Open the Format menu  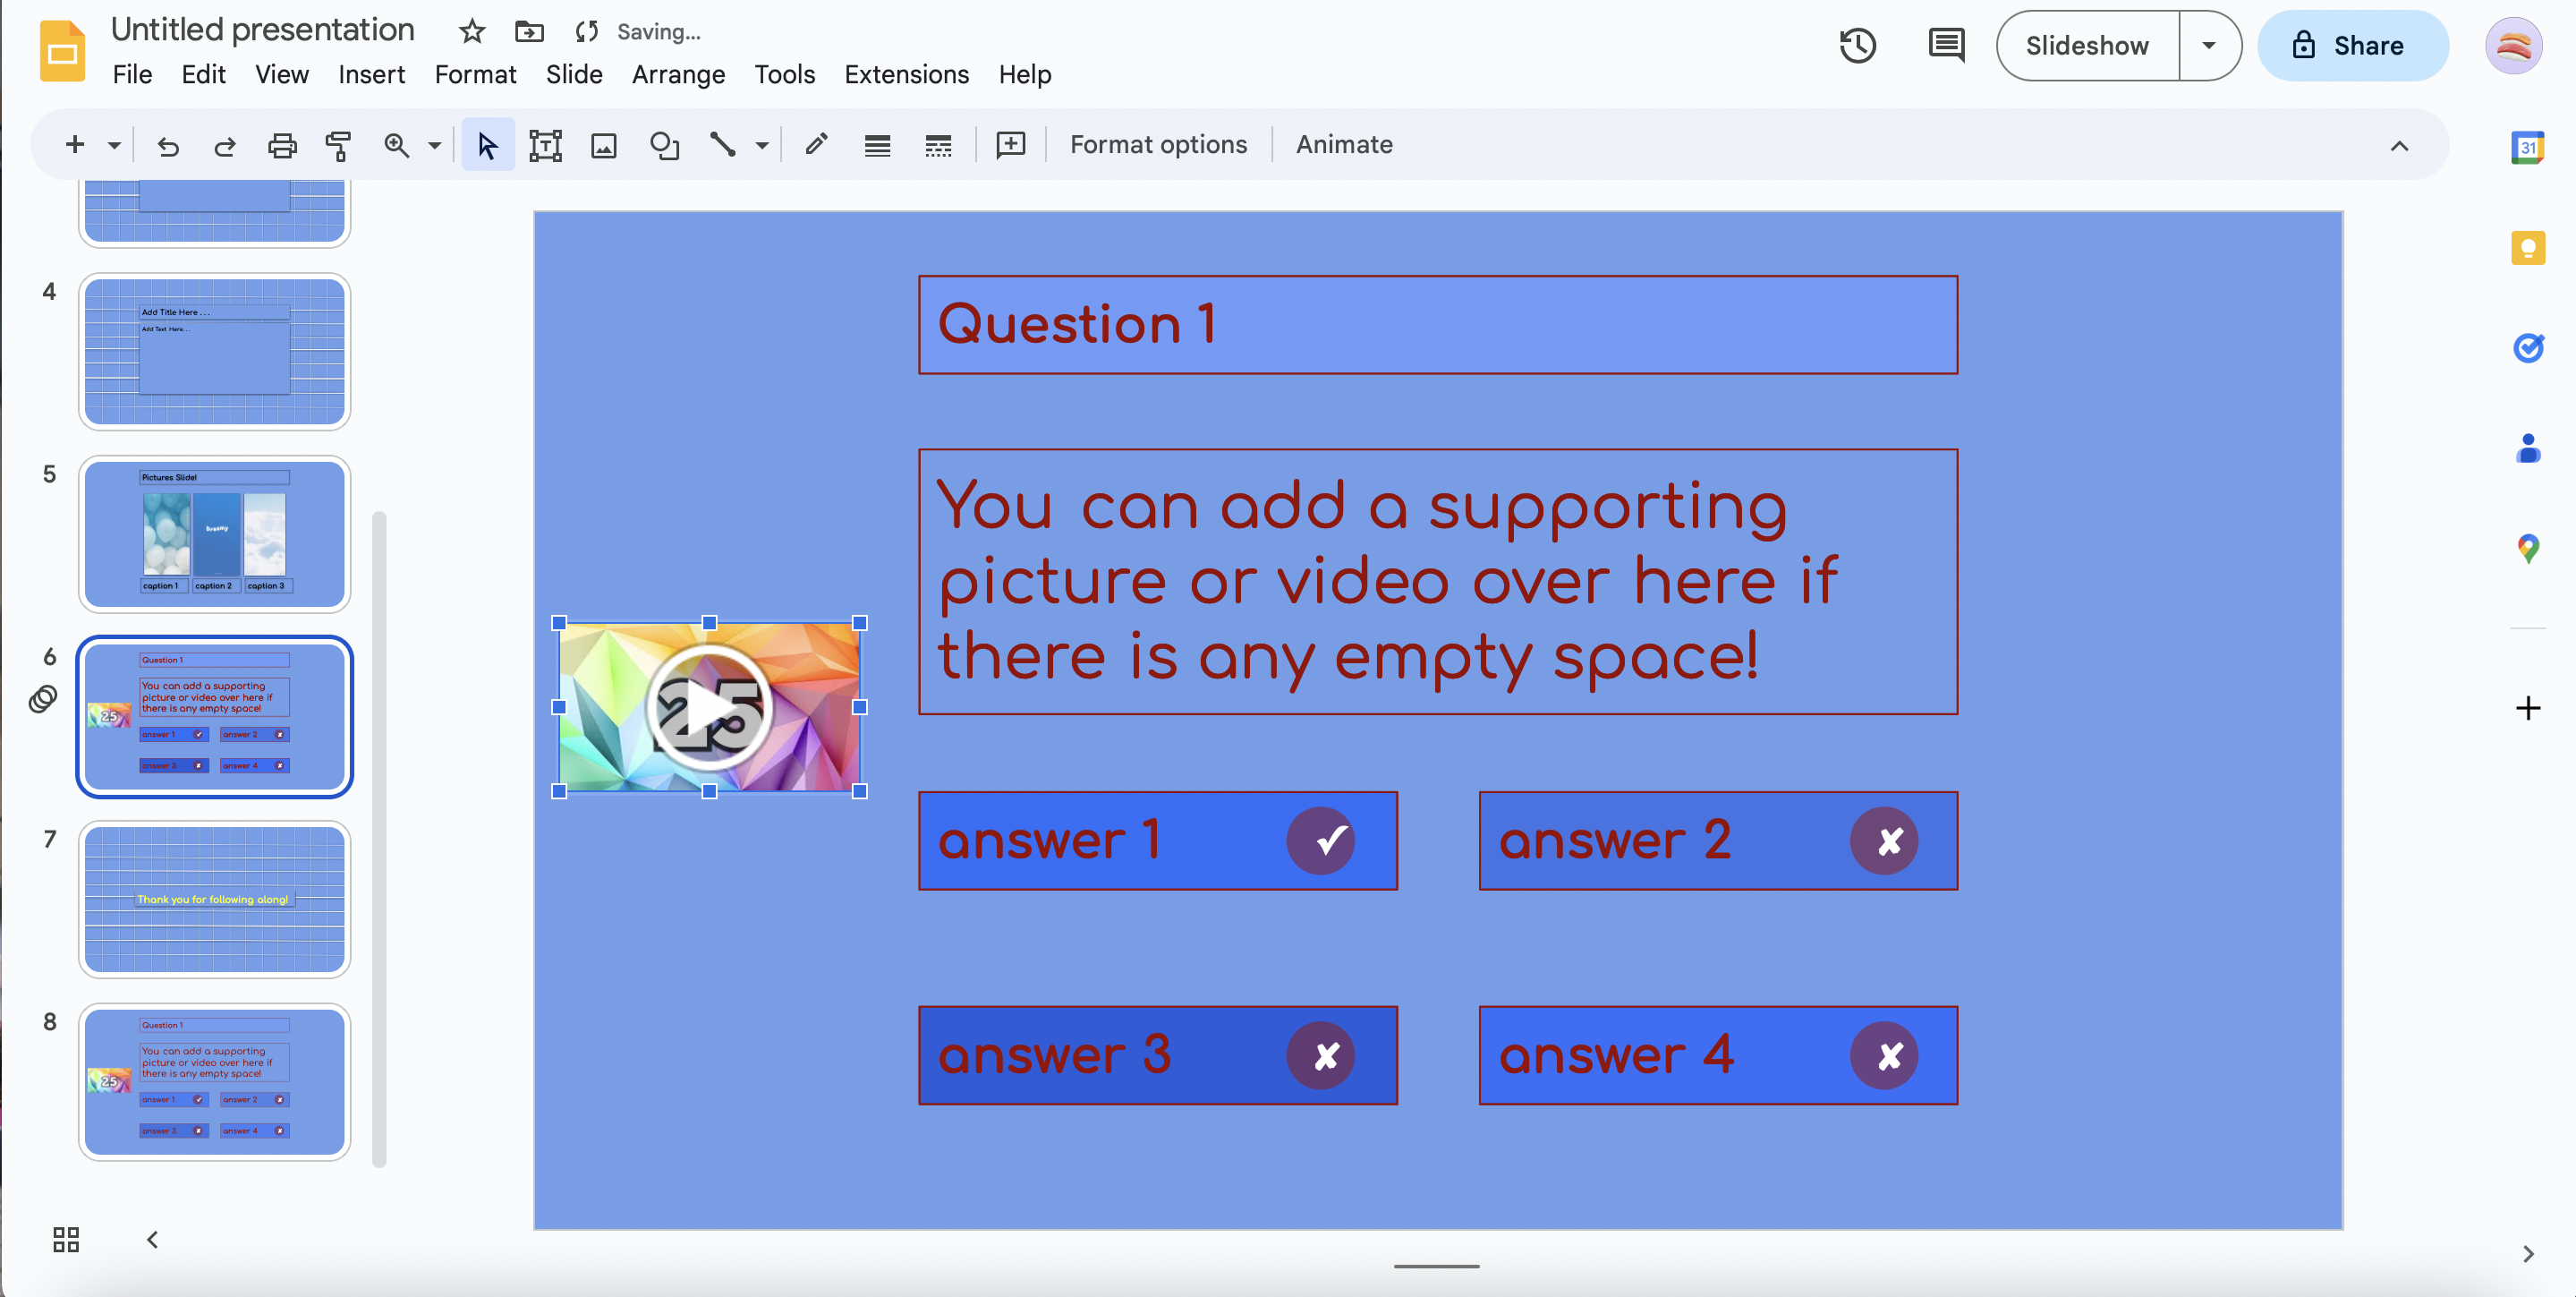475,75
